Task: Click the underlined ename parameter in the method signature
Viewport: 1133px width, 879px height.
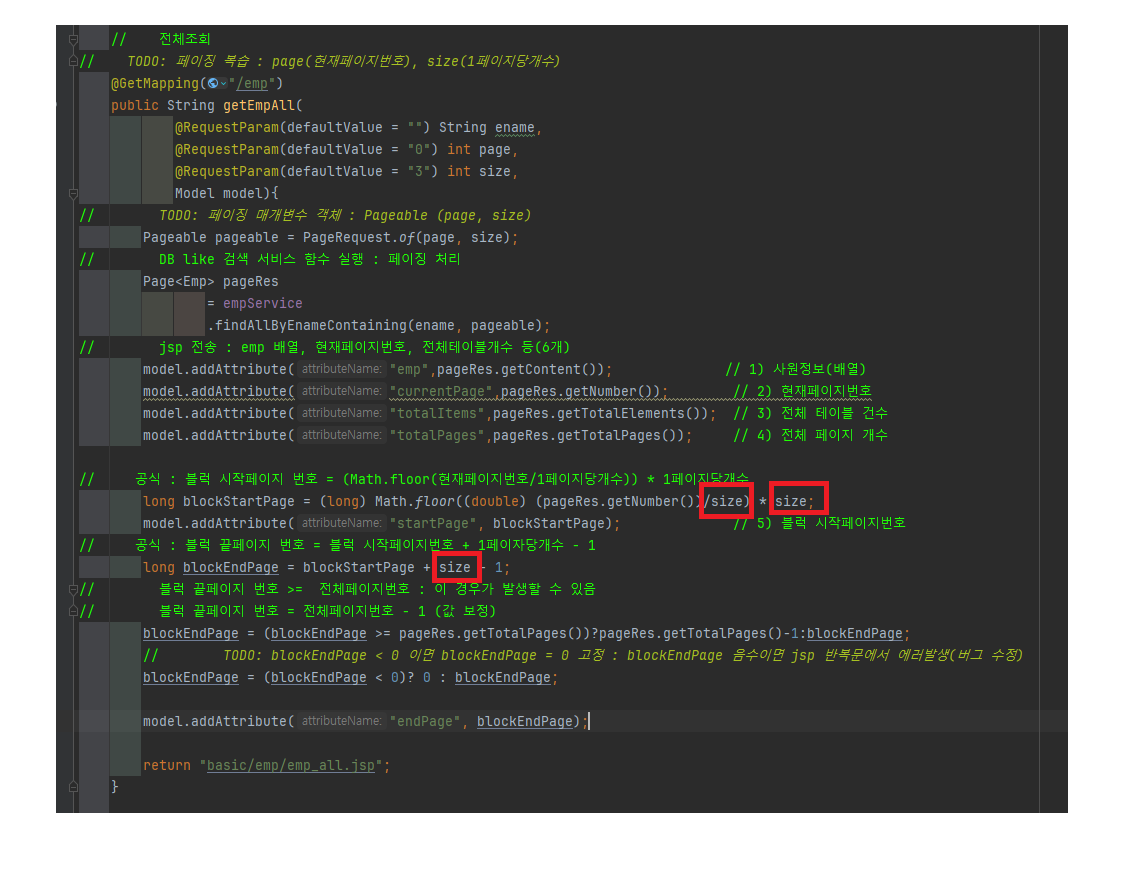Action: 514,128
